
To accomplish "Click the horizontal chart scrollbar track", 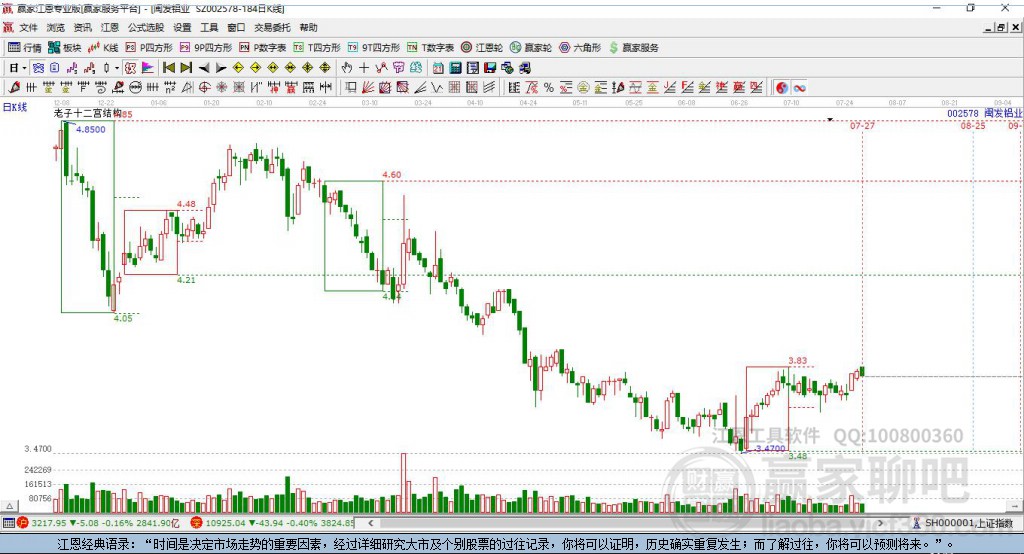I will 626,523.
